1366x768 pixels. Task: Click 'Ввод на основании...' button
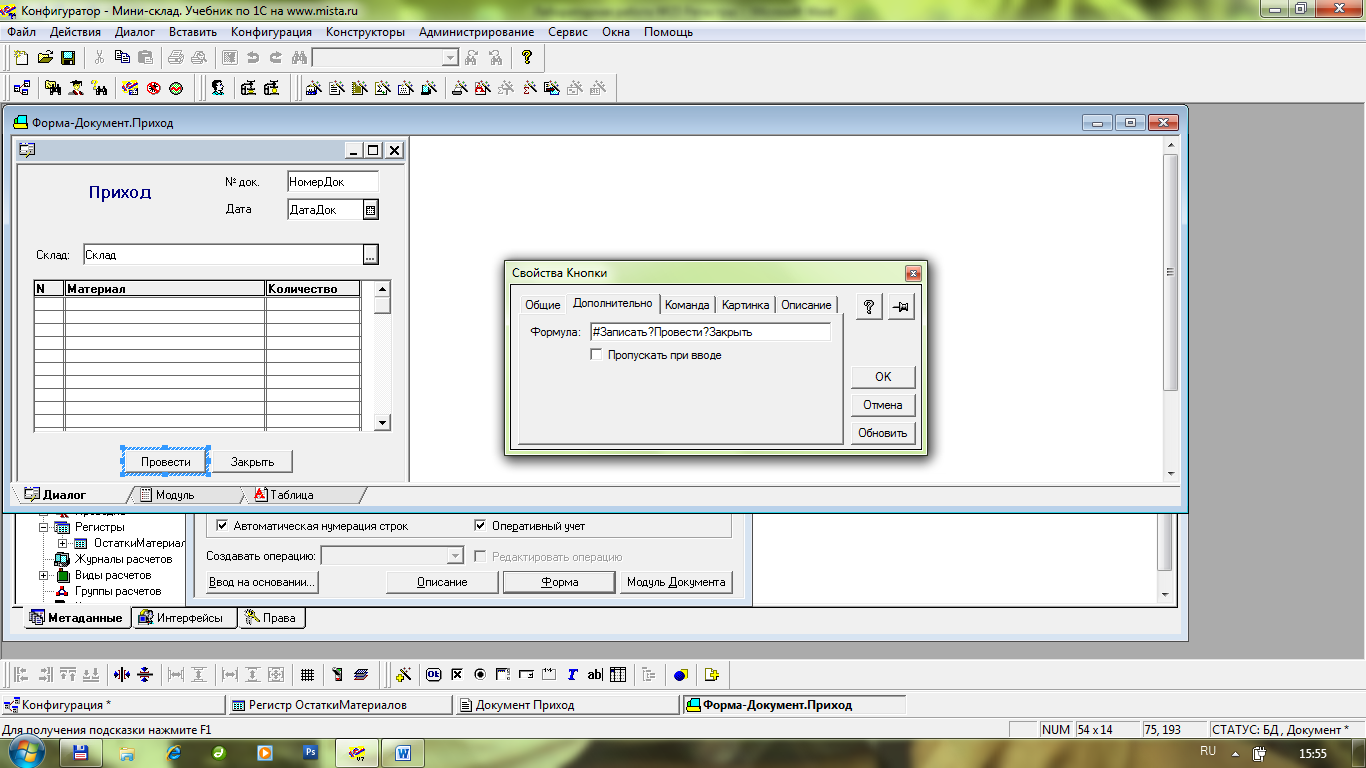[262, 582]
